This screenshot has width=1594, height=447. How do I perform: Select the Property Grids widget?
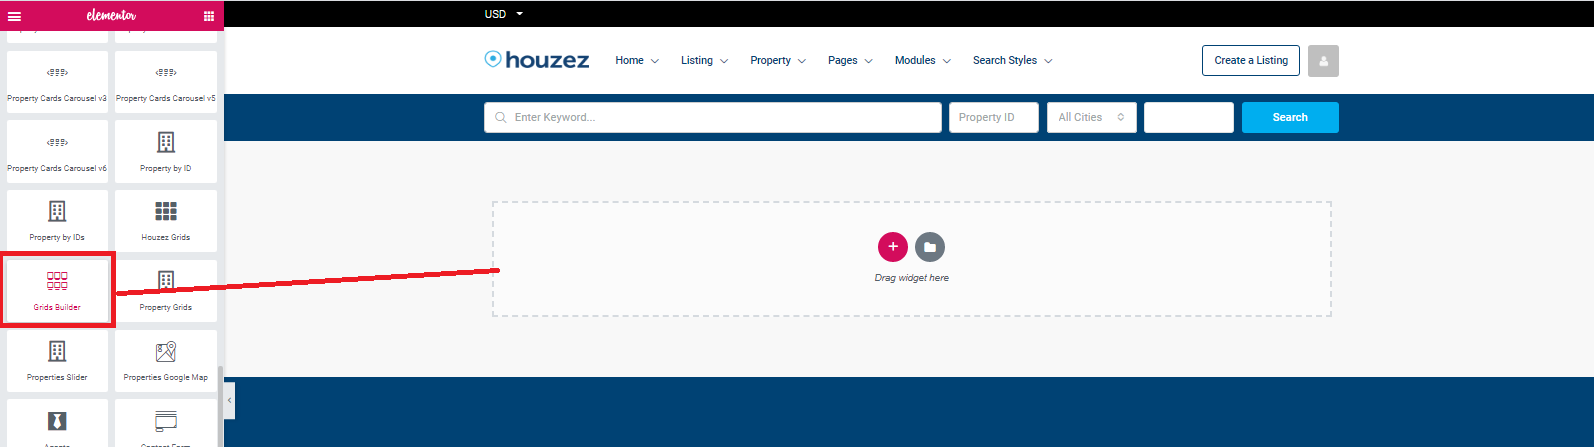point(166,290)
